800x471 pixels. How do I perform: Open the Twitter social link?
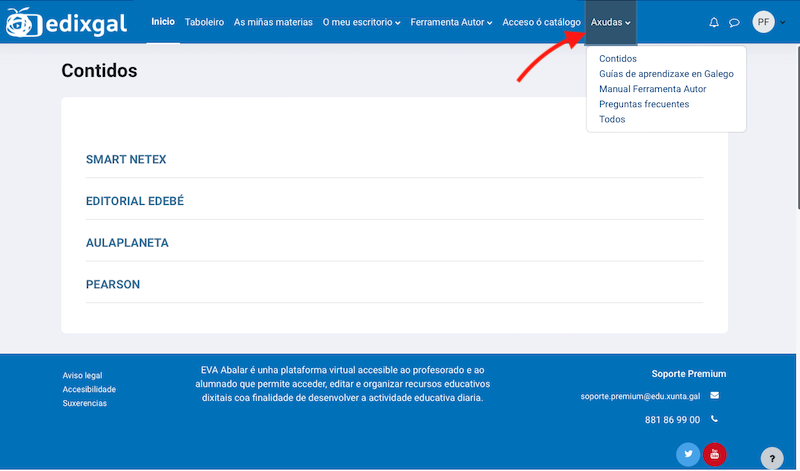point(687,454)
